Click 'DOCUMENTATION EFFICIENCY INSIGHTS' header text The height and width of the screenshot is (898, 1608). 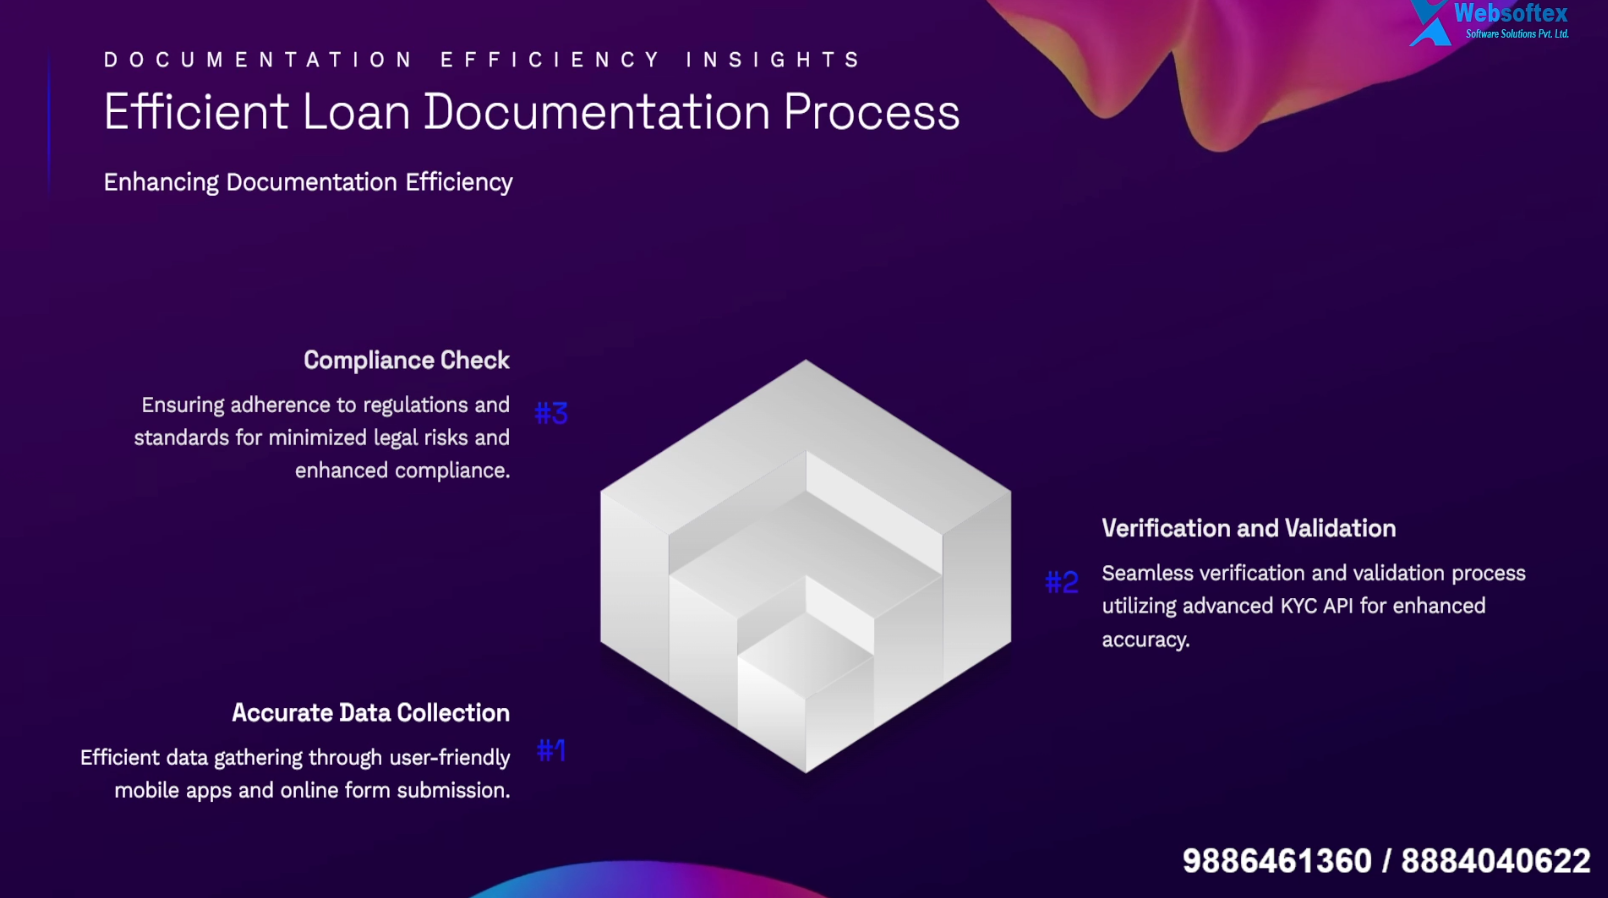coord(482,60)
